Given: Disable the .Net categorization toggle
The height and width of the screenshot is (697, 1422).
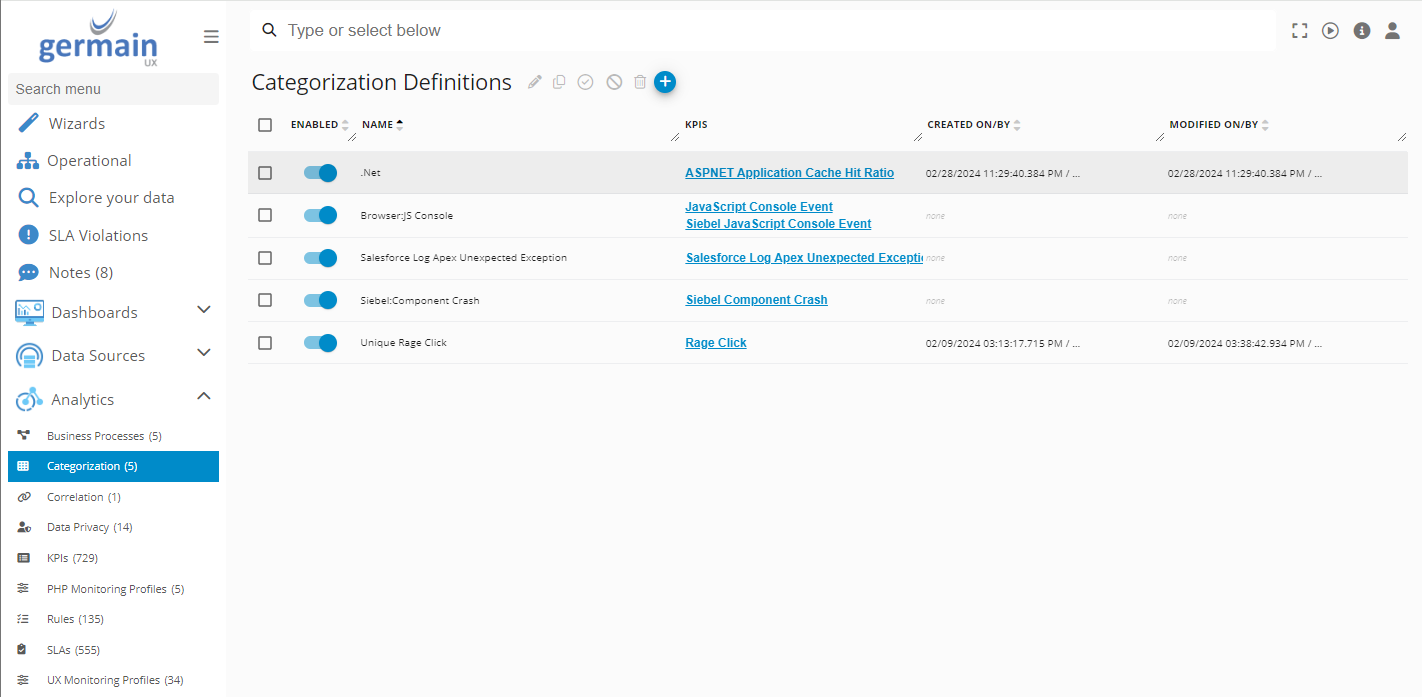Looking at the screenshot, I should tap(320, 173).
